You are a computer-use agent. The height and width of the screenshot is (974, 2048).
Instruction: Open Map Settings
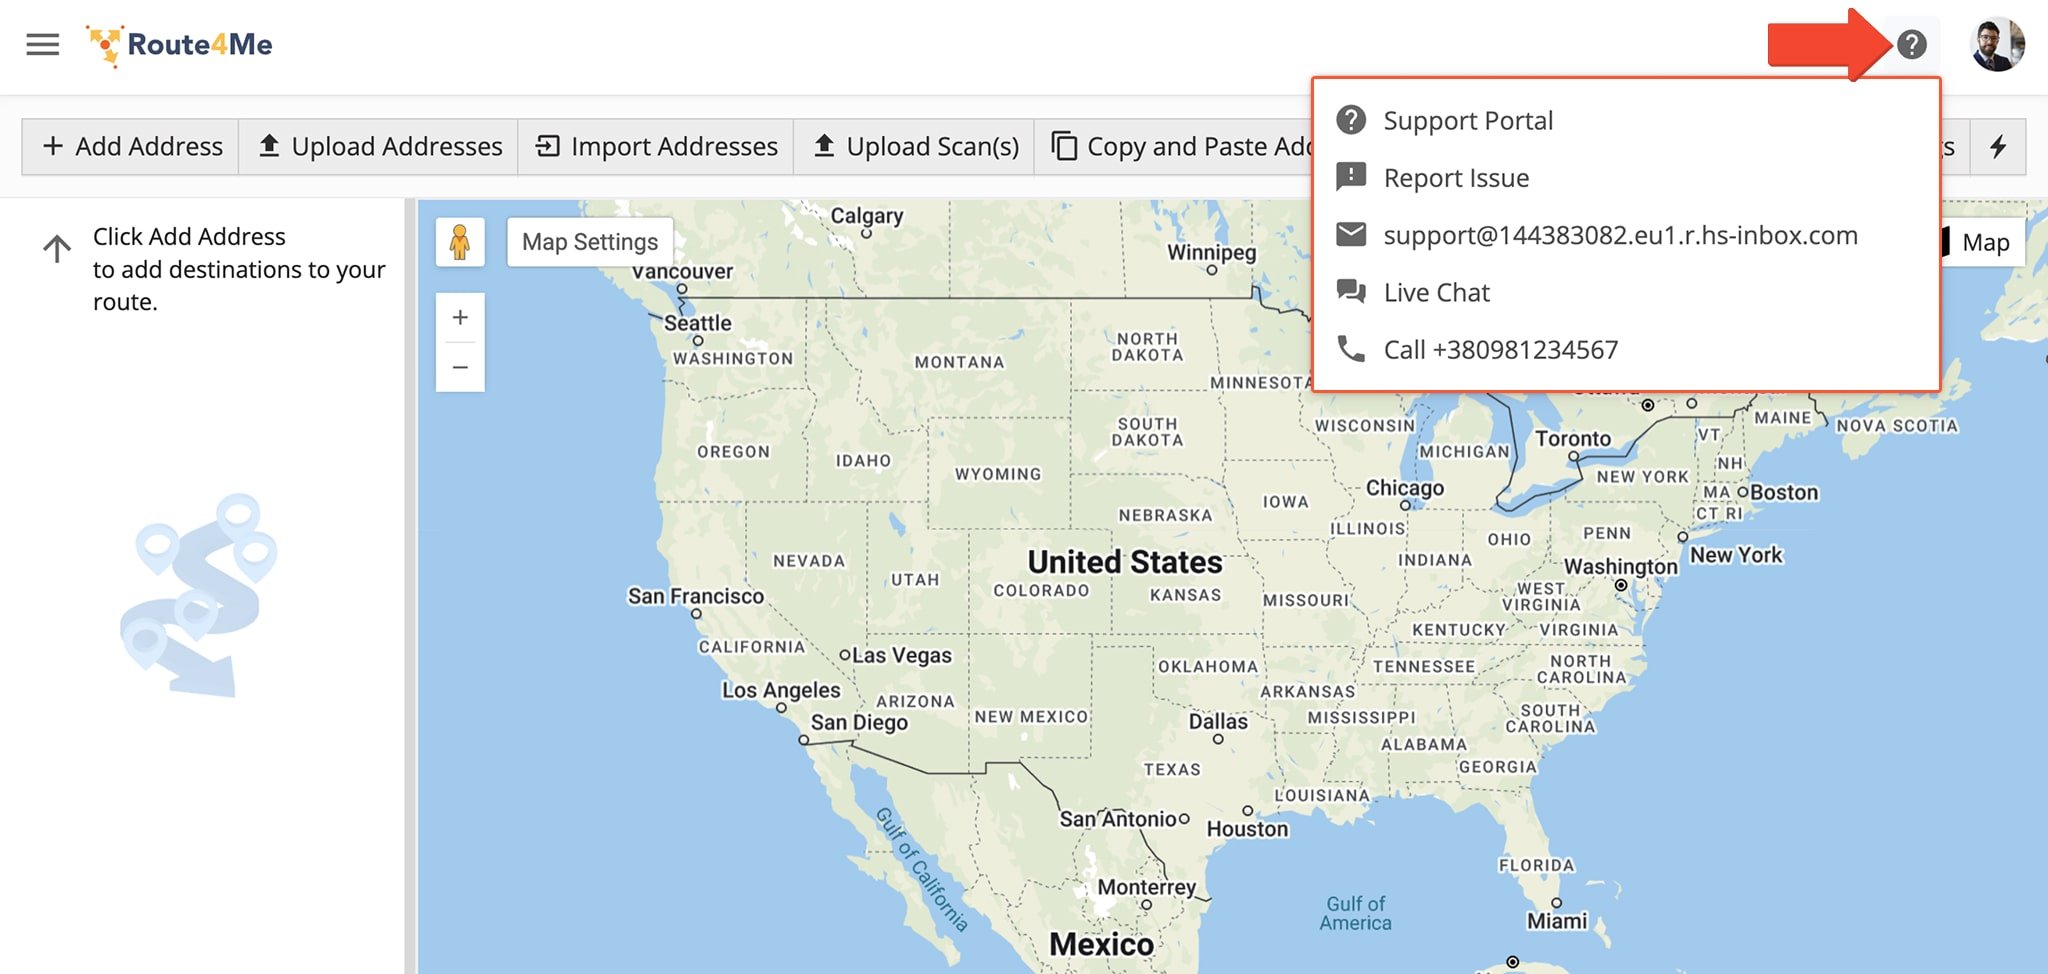590,242
